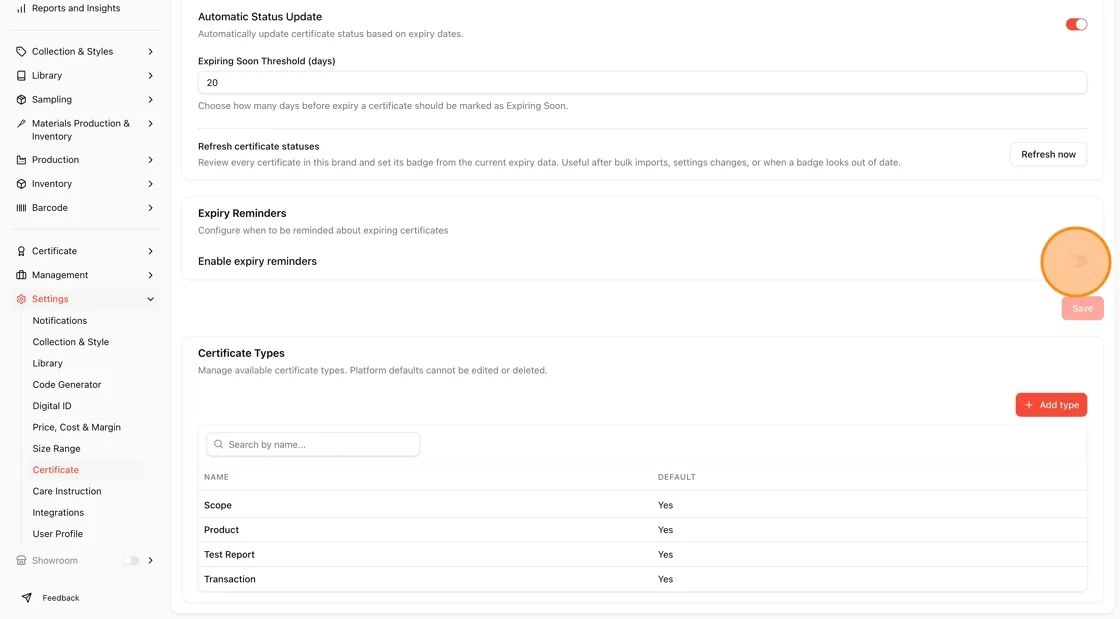Click the Management briefcase icon

[21, 275]
